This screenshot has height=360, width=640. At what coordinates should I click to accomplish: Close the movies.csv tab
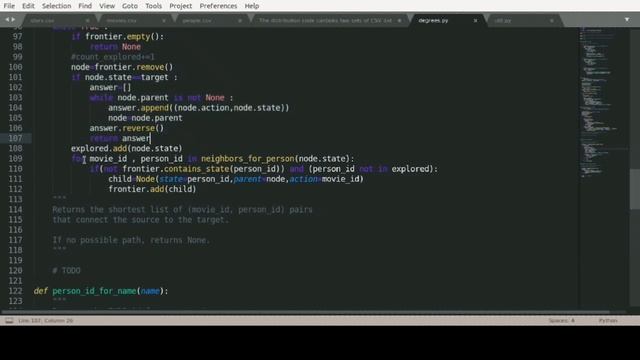[164, 20]
